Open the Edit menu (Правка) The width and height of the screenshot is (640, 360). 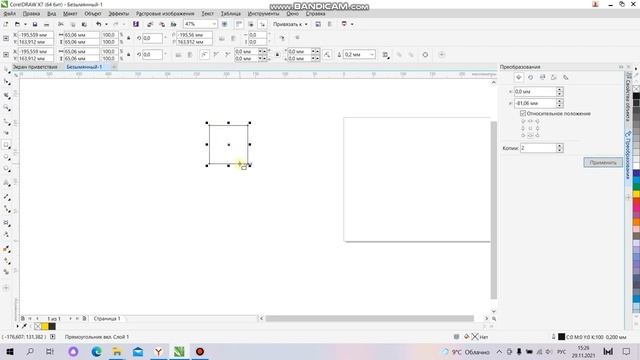[31, 13]
